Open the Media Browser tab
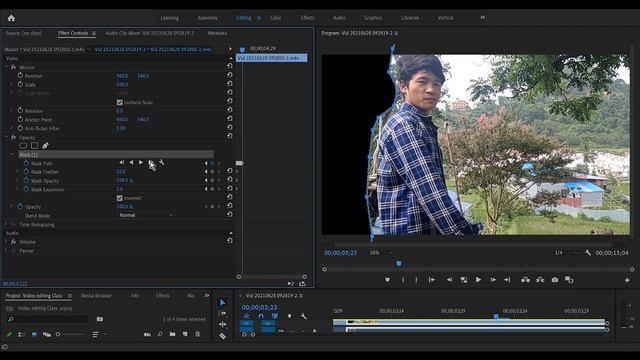Screen dimensions: 640x360 click(x=96, y=296)
